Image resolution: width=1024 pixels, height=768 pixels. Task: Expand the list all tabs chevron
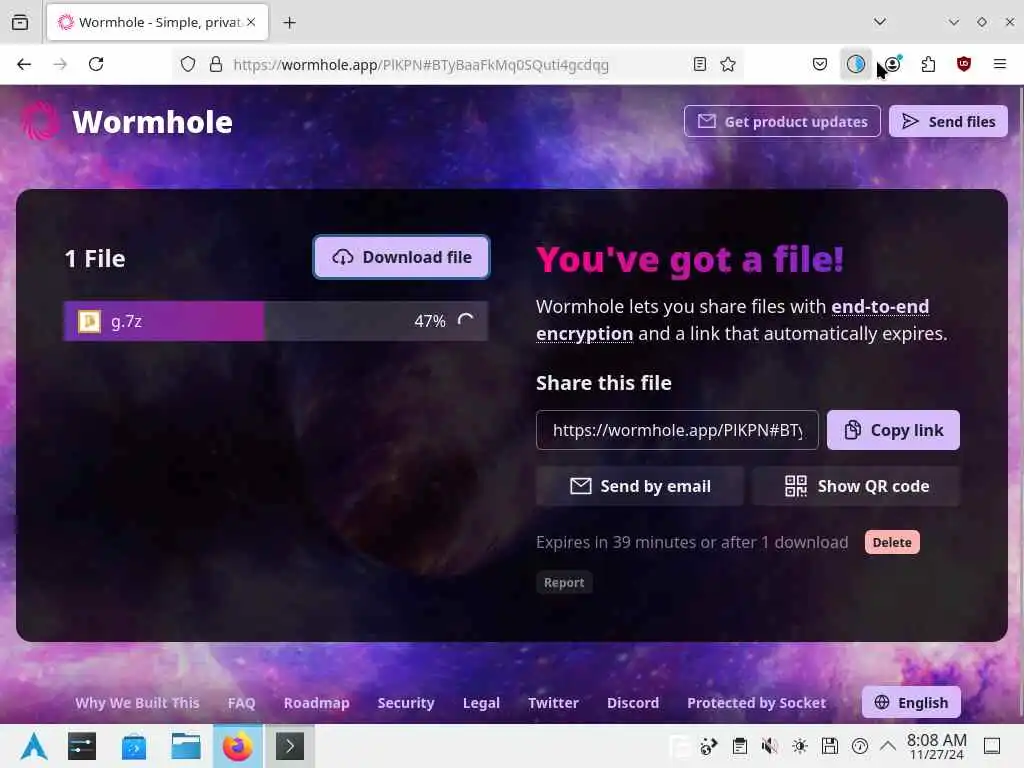880,22
